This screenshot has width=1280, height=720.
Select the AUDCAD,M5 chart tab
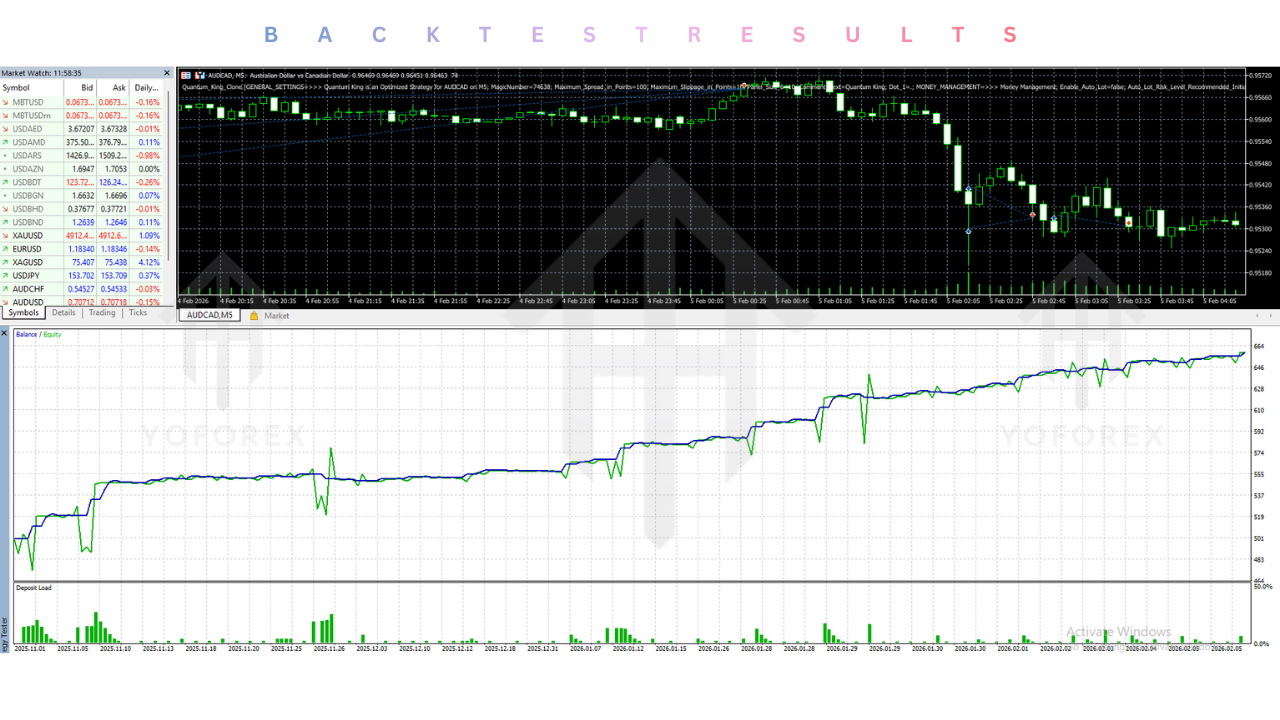pos(208,314)
